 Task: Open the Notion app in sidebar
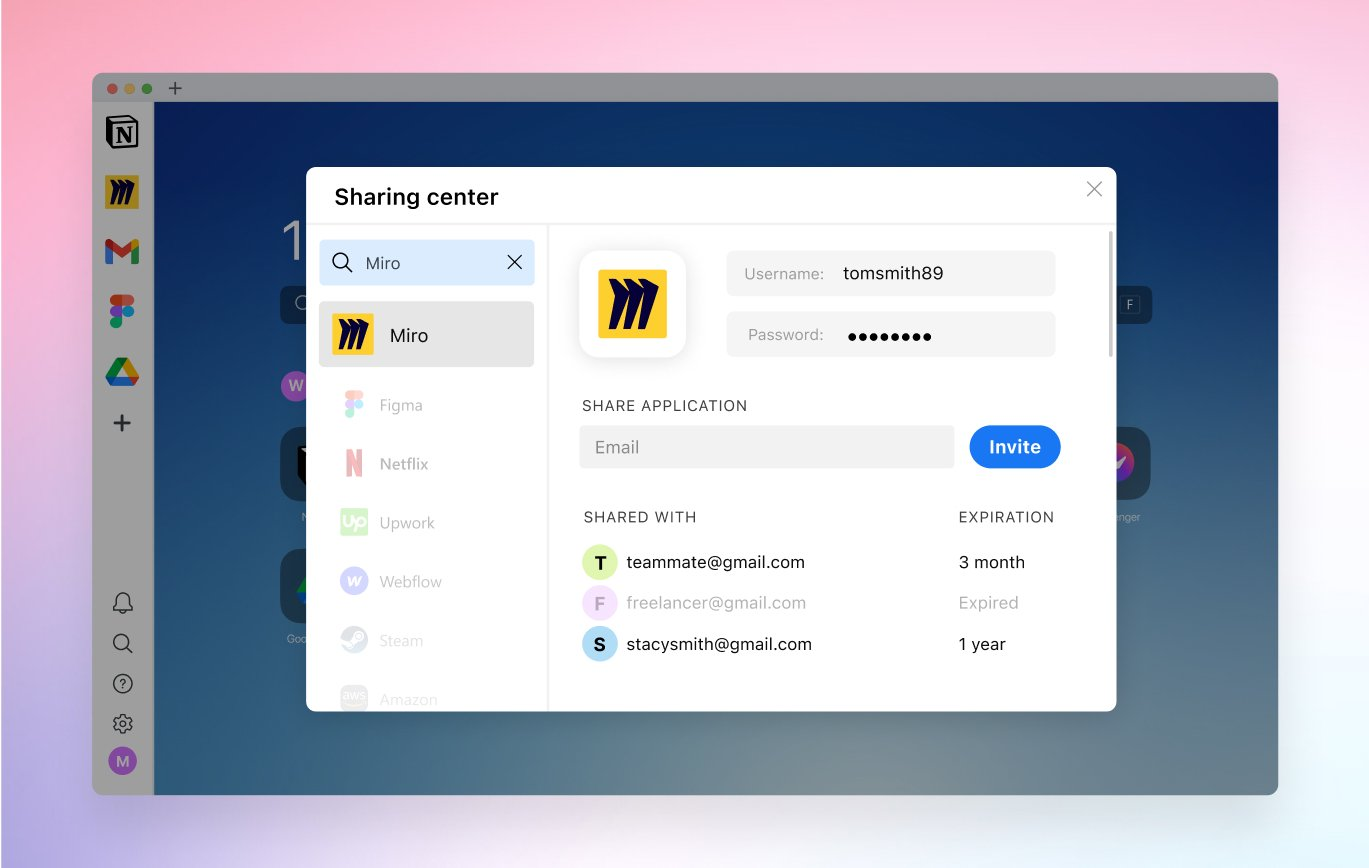[x=122, y=132]
